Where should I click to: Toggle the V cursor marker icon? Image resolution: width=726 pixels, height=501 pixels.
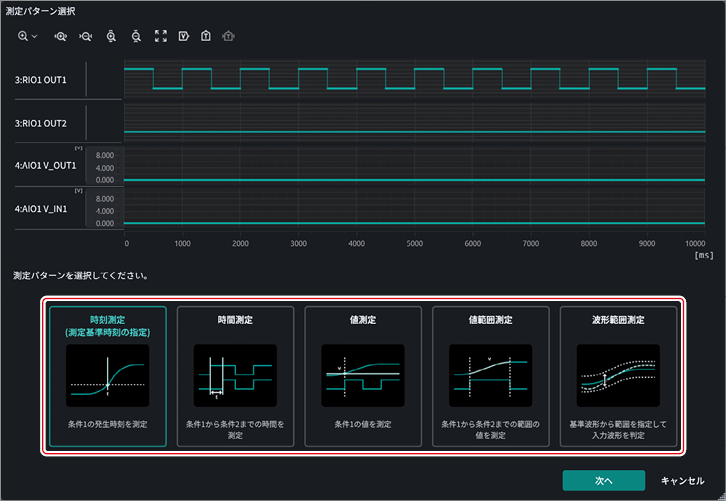click(x=184, y=36)
